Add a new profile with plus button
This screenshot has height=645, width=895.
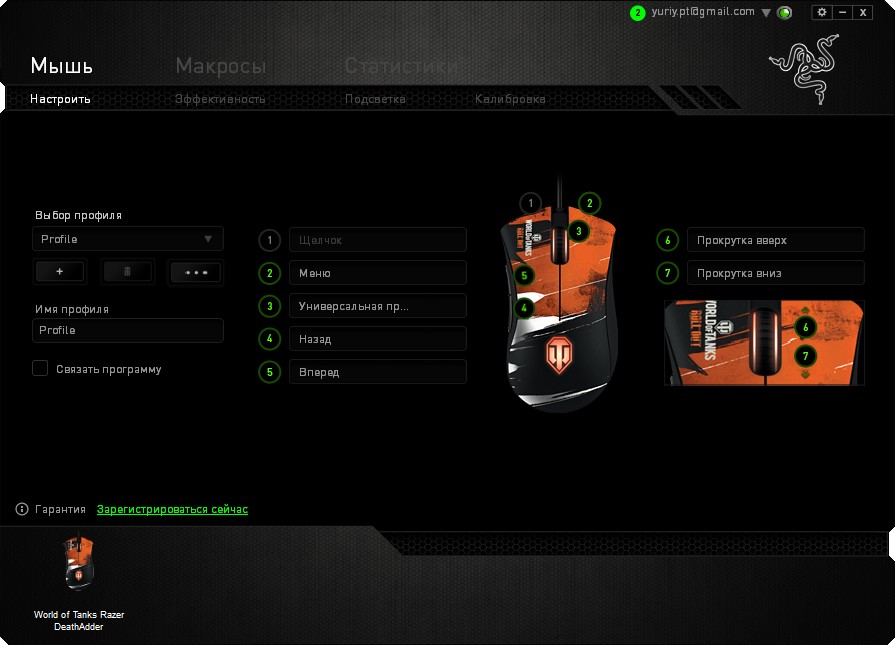pos(60,272)
